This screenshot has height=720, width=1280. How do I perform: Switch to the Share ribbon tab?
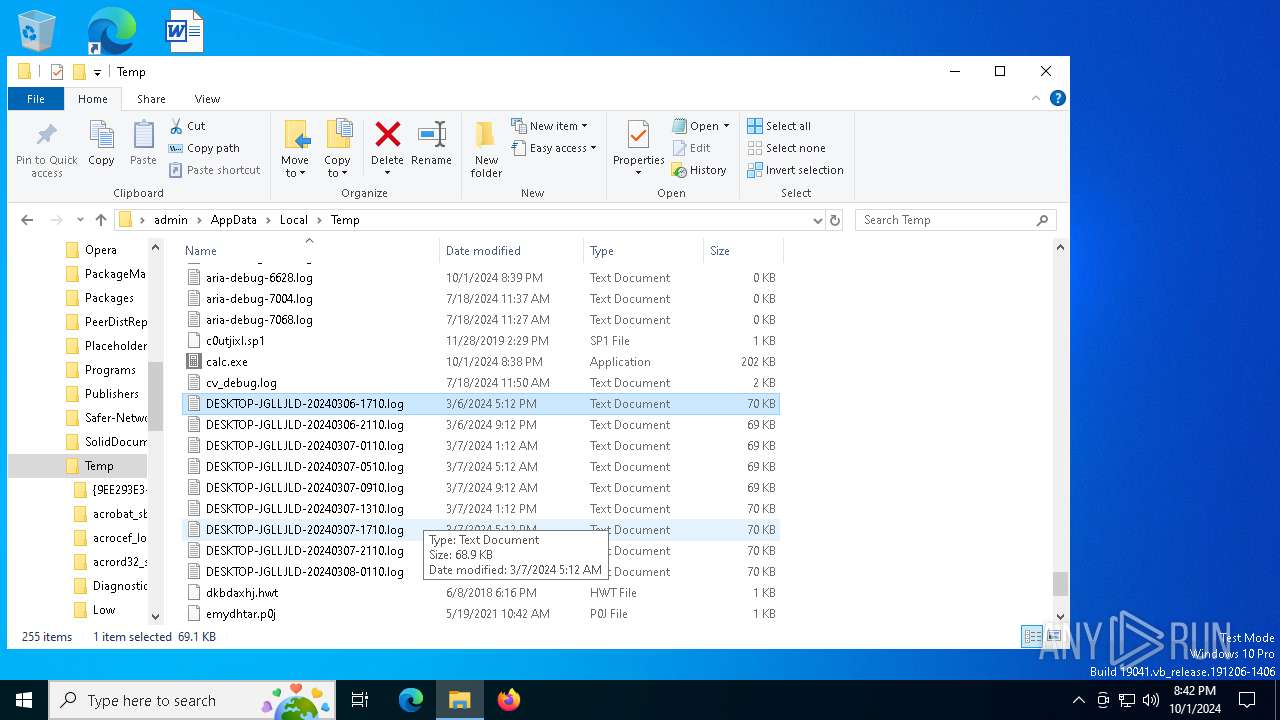point(151,99)
